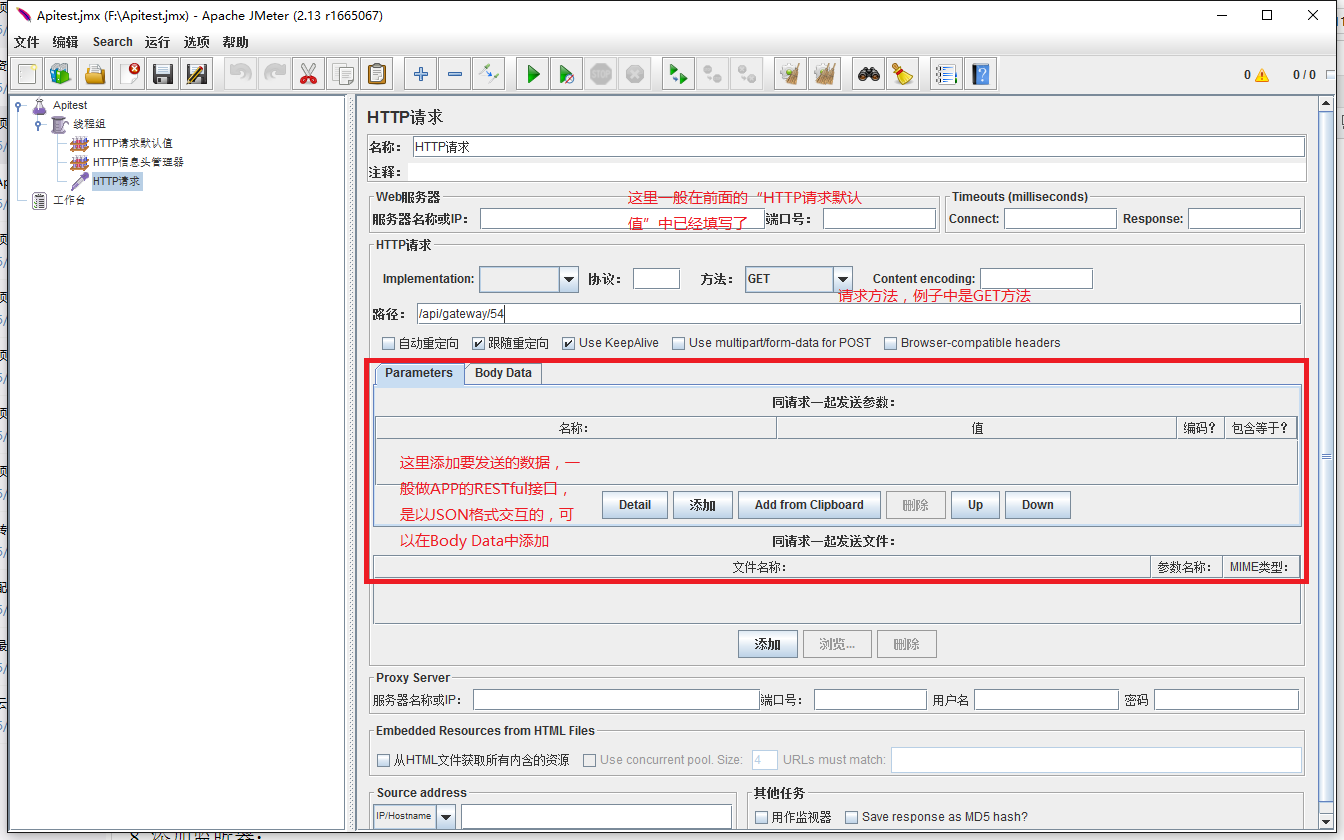This screenshot has height=840, width=1344.
Task: Open the IP/Hostname source address dropdown
Action: coord(445,817)
